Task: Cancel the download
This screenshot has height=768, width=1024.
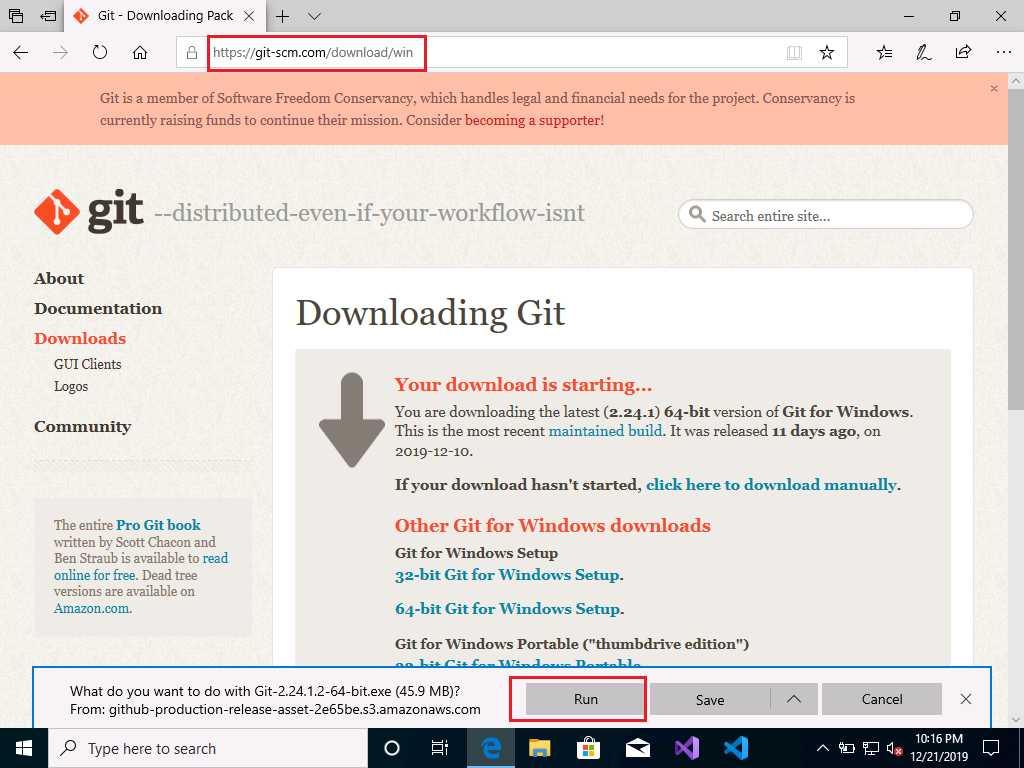Action: pyautogui.click(x=882, y=699)
